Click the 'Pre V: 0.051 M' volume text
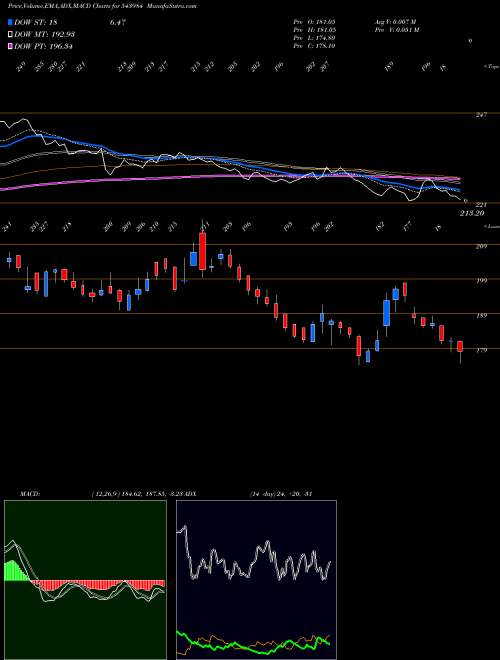This screenshot has width=500, height=660. (396, 30)
